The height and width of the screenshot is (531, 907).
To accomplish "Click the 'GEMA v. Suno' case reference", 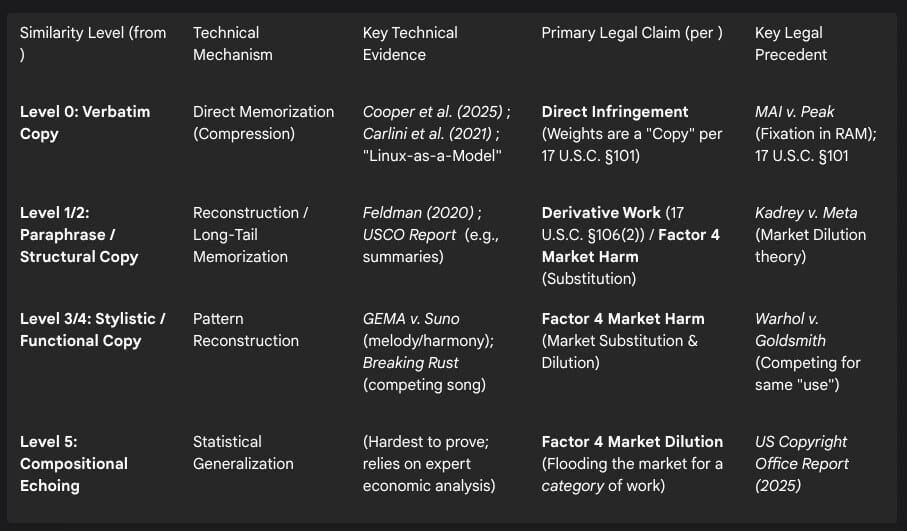I will pyautogui.click(x=411, y=319).
